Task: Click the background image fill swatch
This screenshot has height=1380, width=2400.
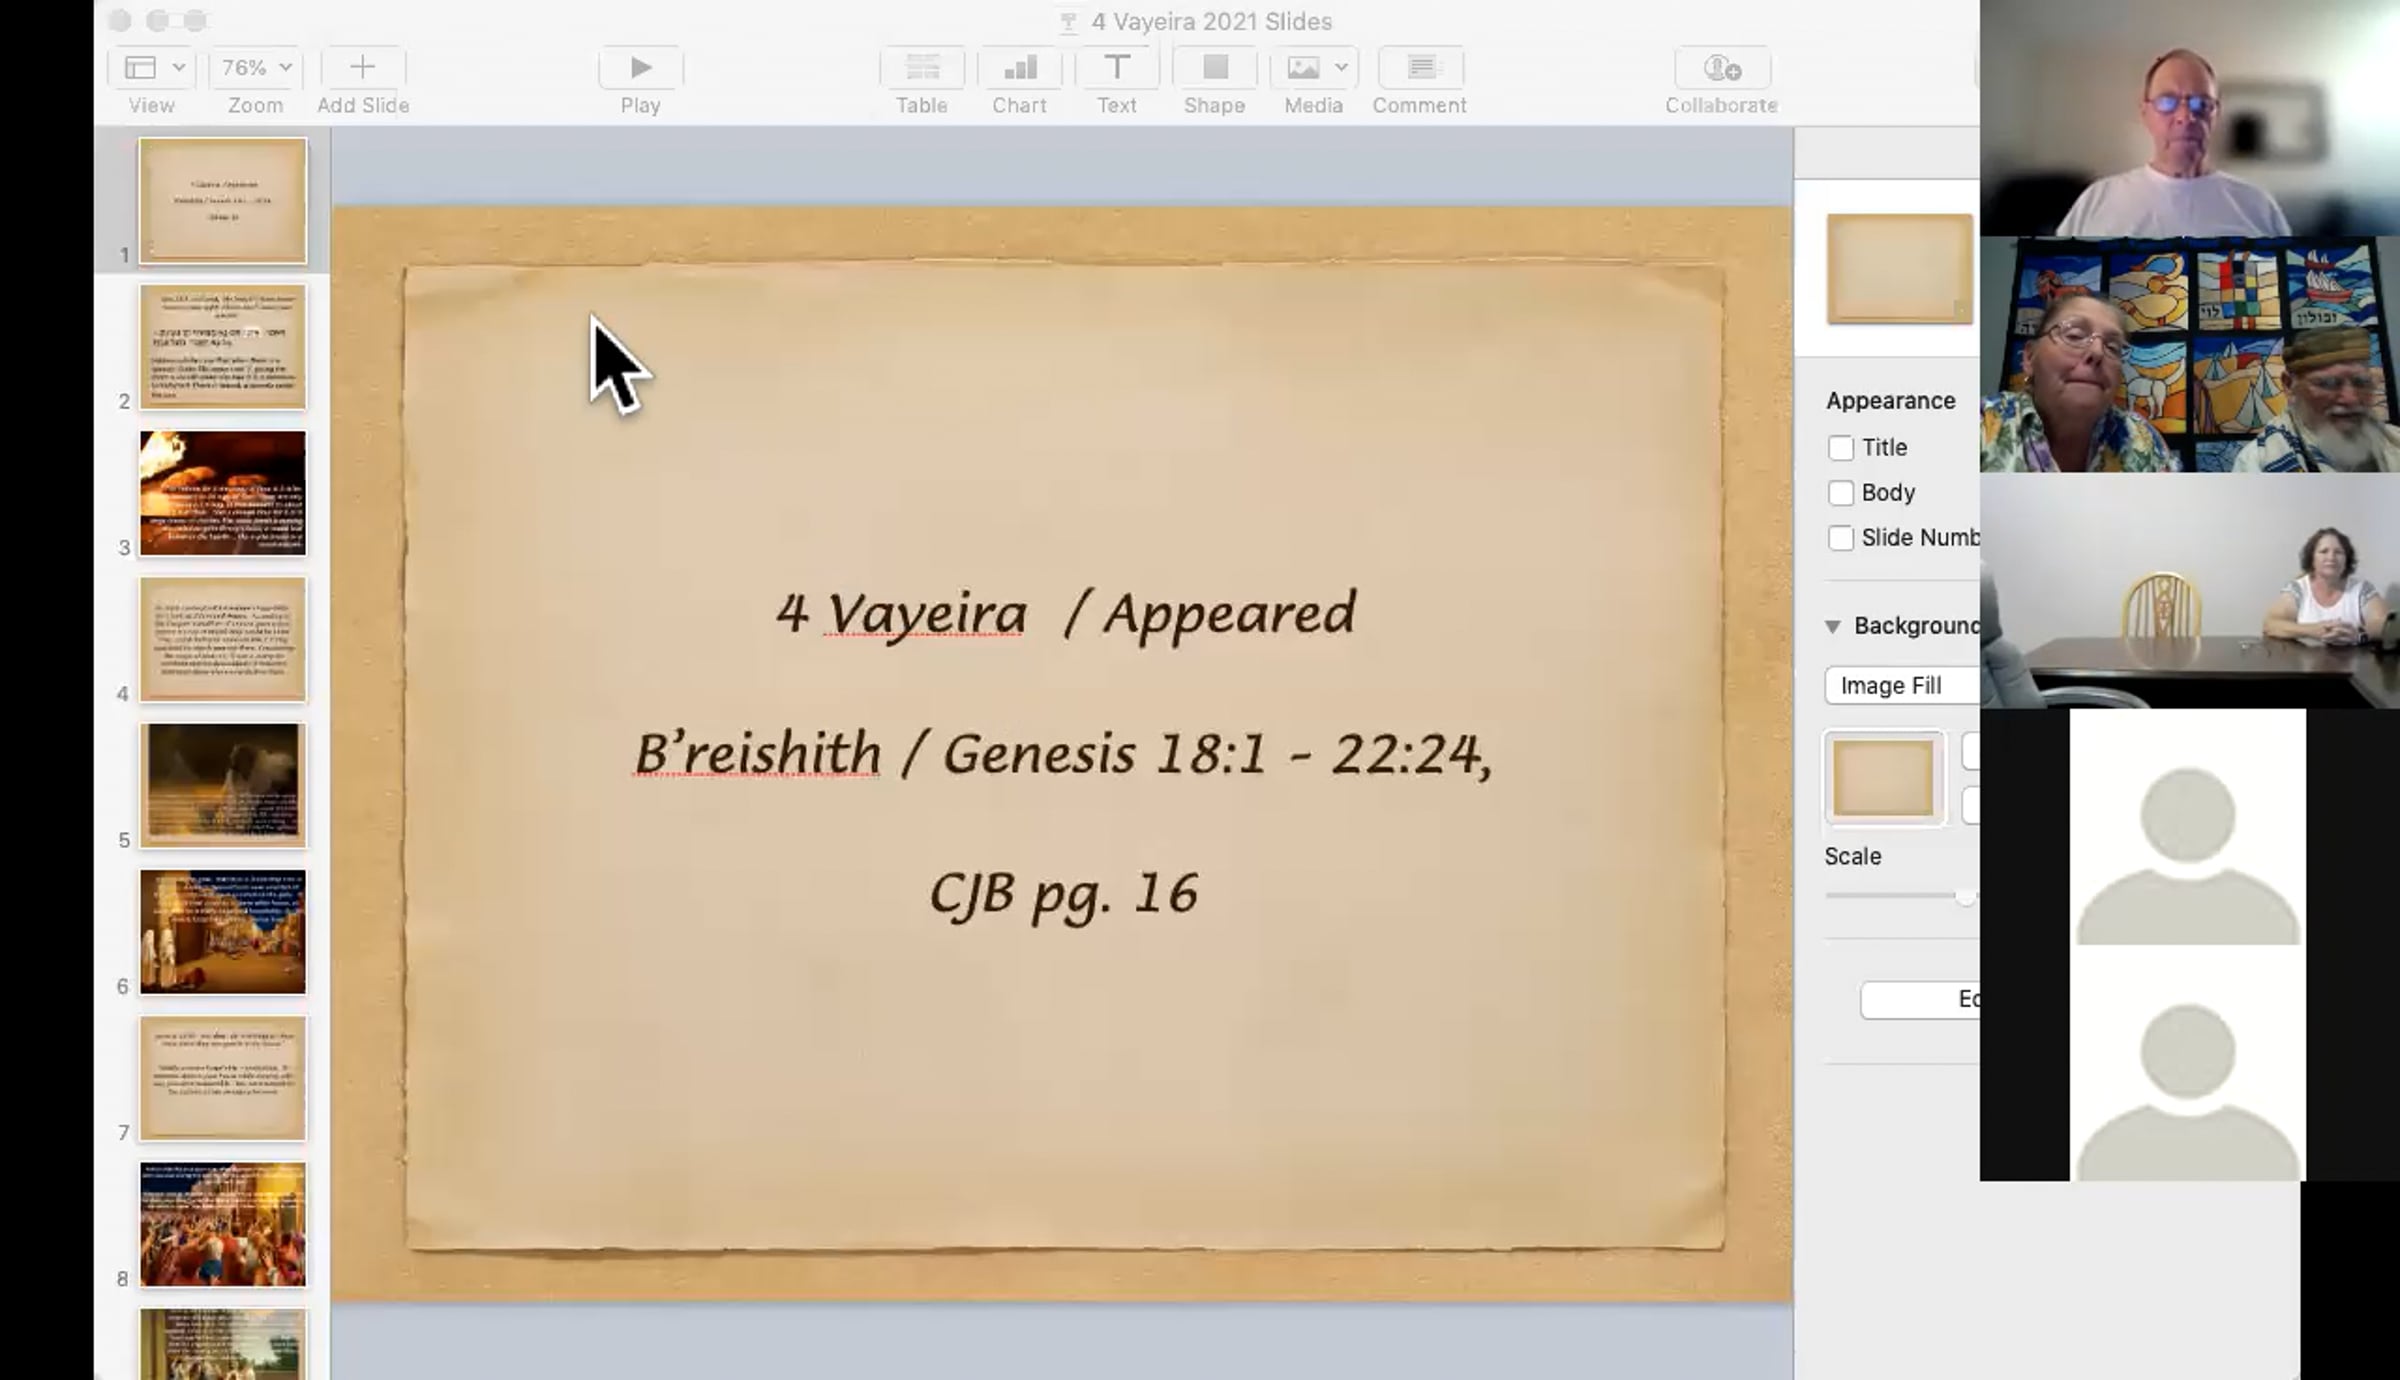Action: coord(1884,779)
